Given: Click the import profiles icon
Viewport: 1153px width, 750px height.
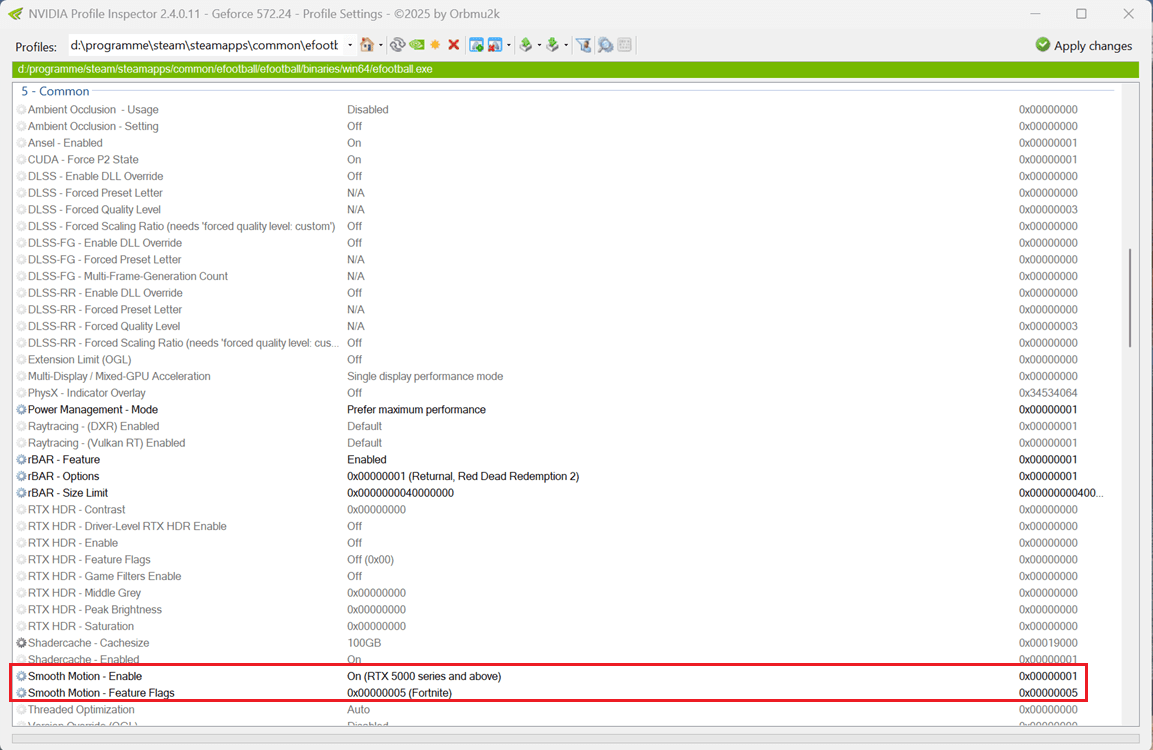Looking at the screenshot, I should [552, 45].
